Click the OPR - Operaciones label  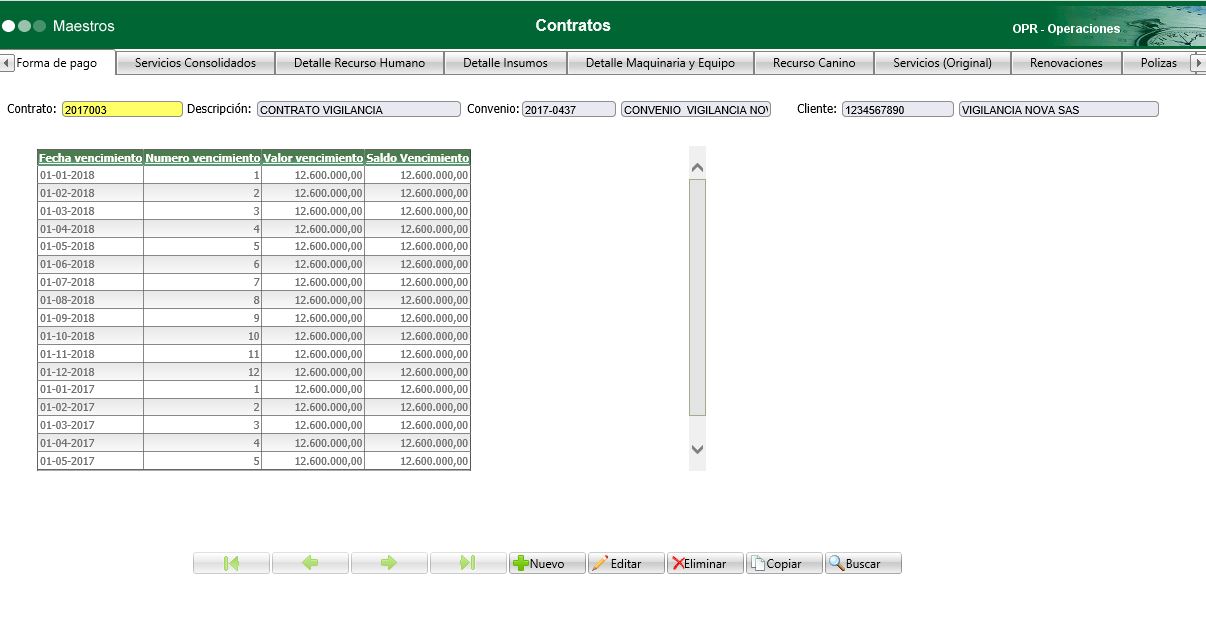[x=1066, y=29]
